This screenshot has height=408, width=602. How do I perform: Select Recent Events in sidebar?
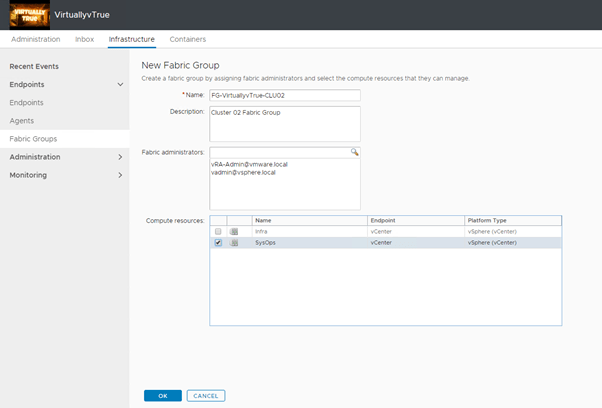point(34,66)
